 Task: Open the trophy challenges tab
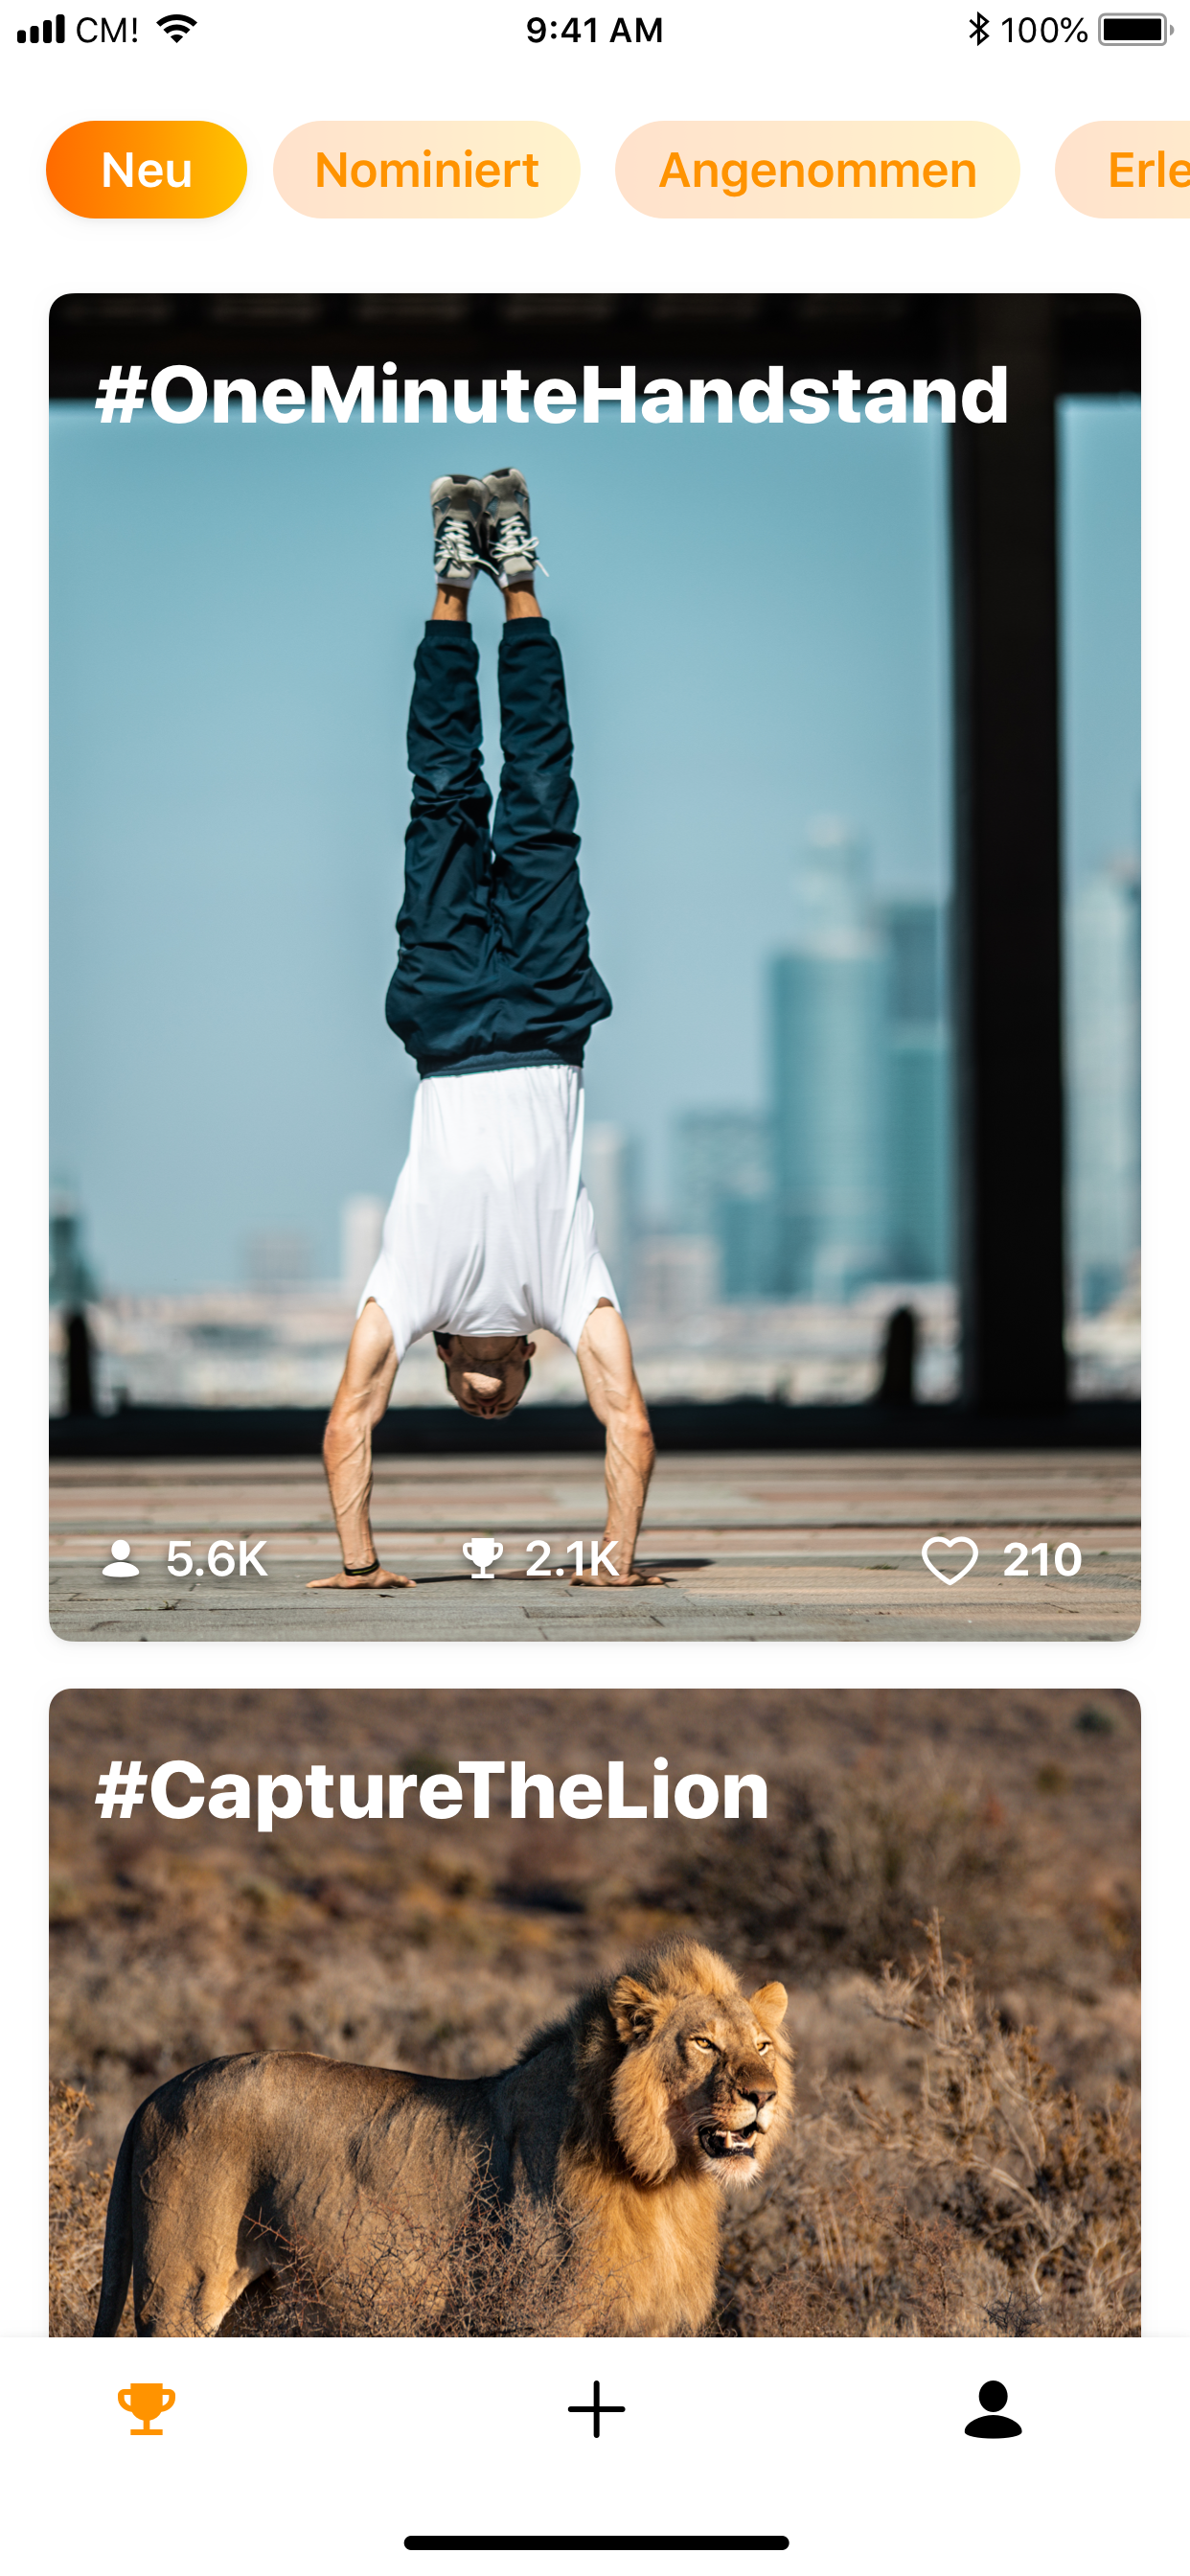pyautogui.click(x=146, y=2408)
